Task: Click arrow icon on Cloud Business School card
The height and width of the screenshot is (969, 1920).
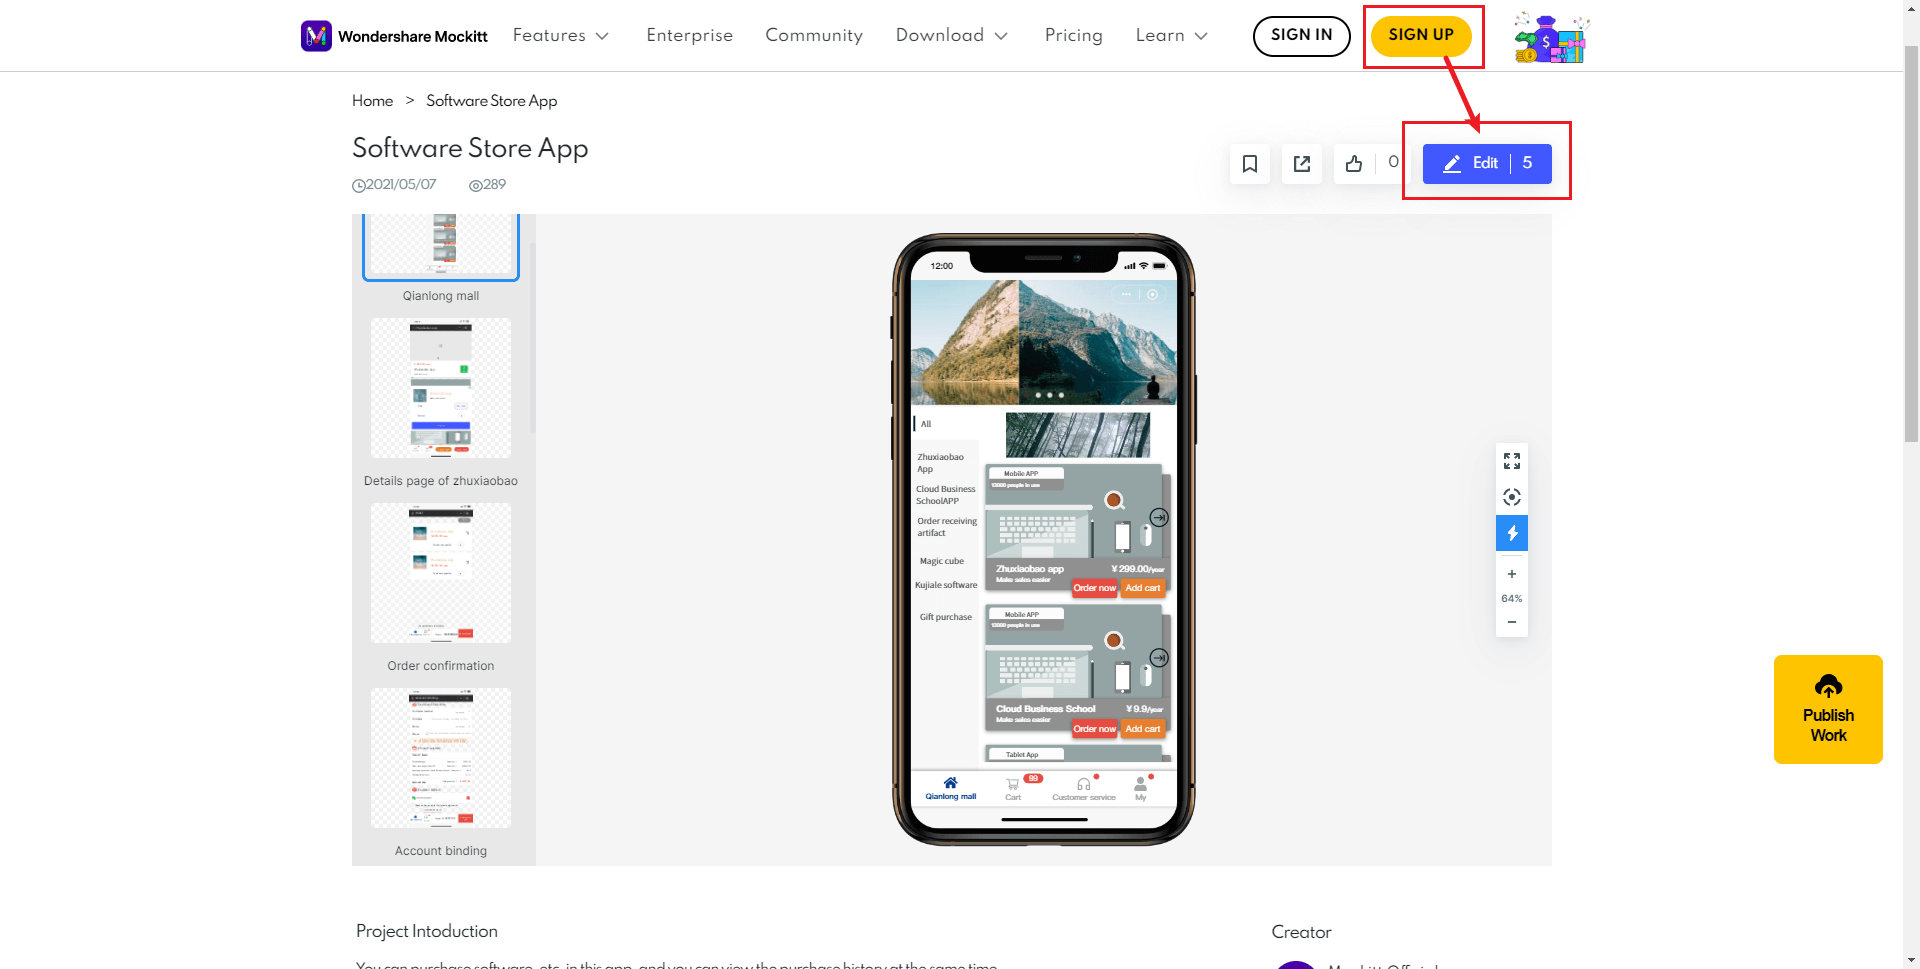Action: click(1159, 658)
